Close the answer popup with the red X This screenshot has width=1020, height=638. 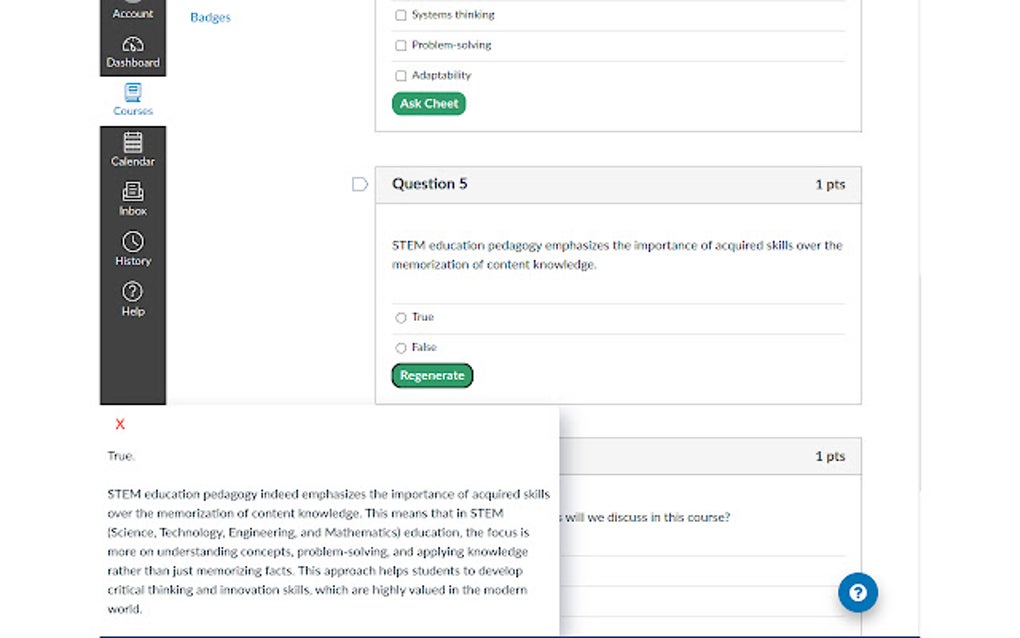click(x=120, y=424)
